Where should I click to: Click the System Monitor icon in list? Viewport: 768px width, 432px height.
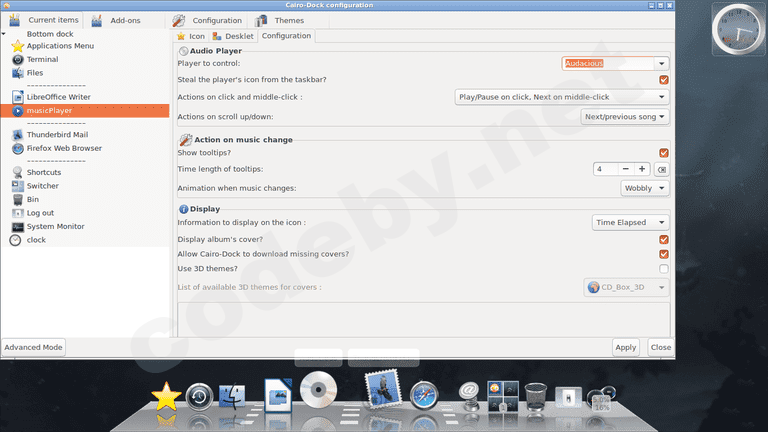pyautogui.click(x=18, y=227)
